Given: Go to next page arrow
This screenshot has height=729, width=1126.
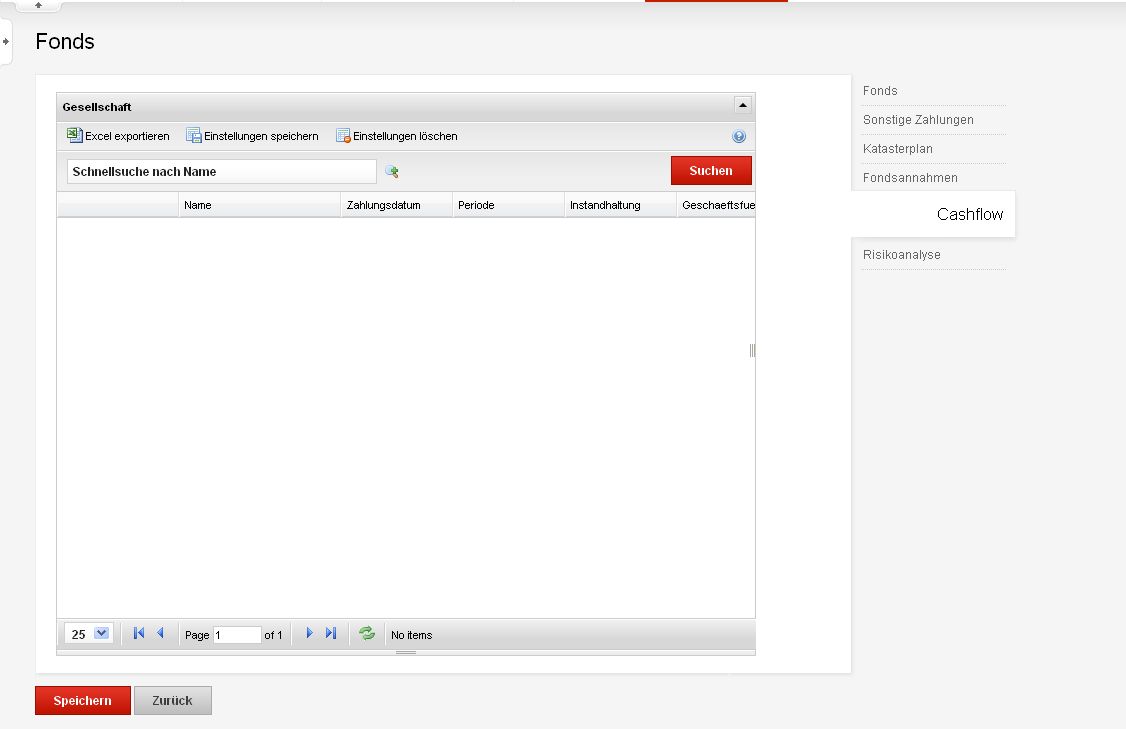Looking at the screenshot, I should point(310,633).
